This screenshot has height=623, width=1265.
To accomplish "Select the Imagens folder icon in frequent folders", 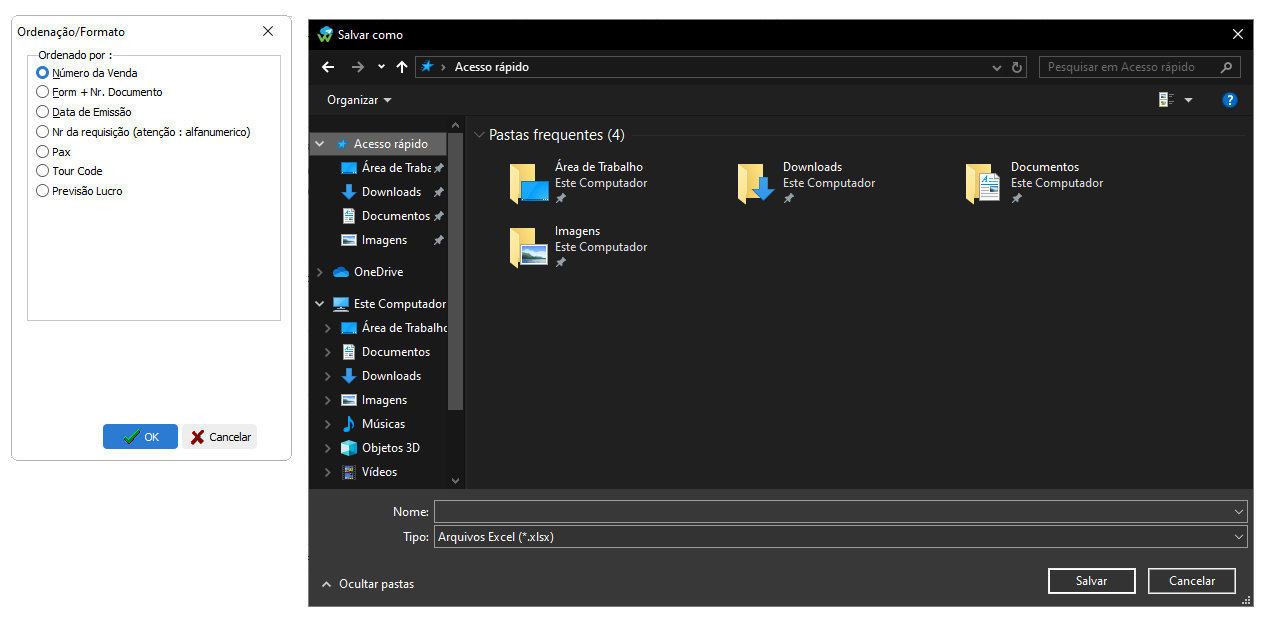I will coord(529,247).
